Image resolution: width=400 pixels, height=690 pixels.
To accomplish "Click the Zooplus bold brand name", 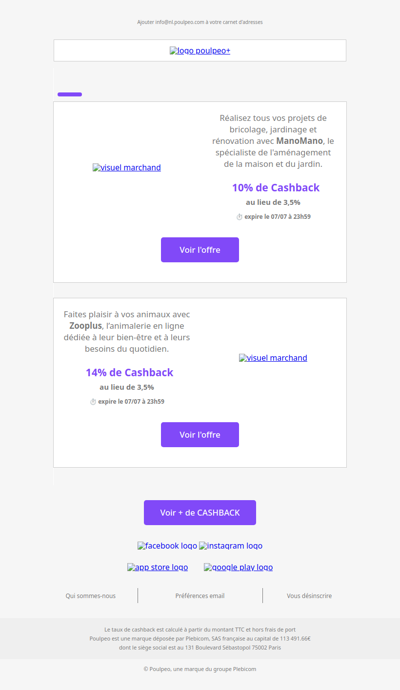I will click(x=85, y=326).
